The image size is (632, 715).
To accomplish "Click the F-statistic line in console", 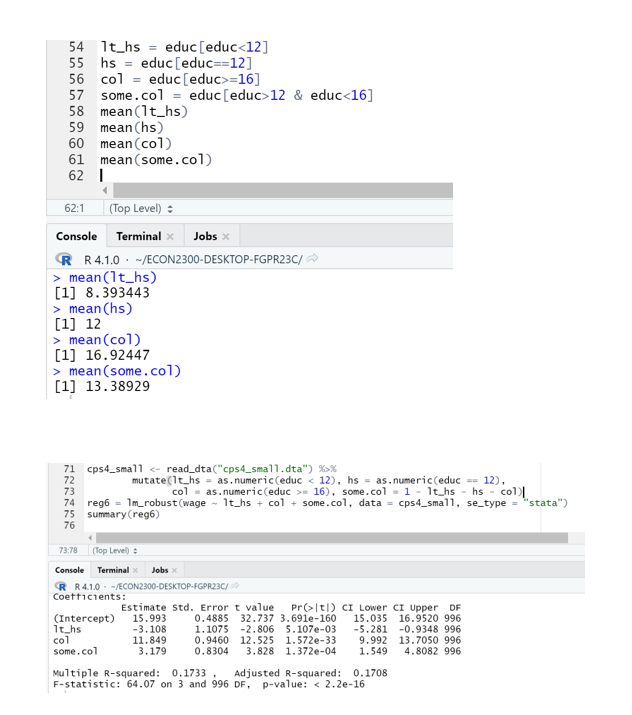I will click(209, 684).
